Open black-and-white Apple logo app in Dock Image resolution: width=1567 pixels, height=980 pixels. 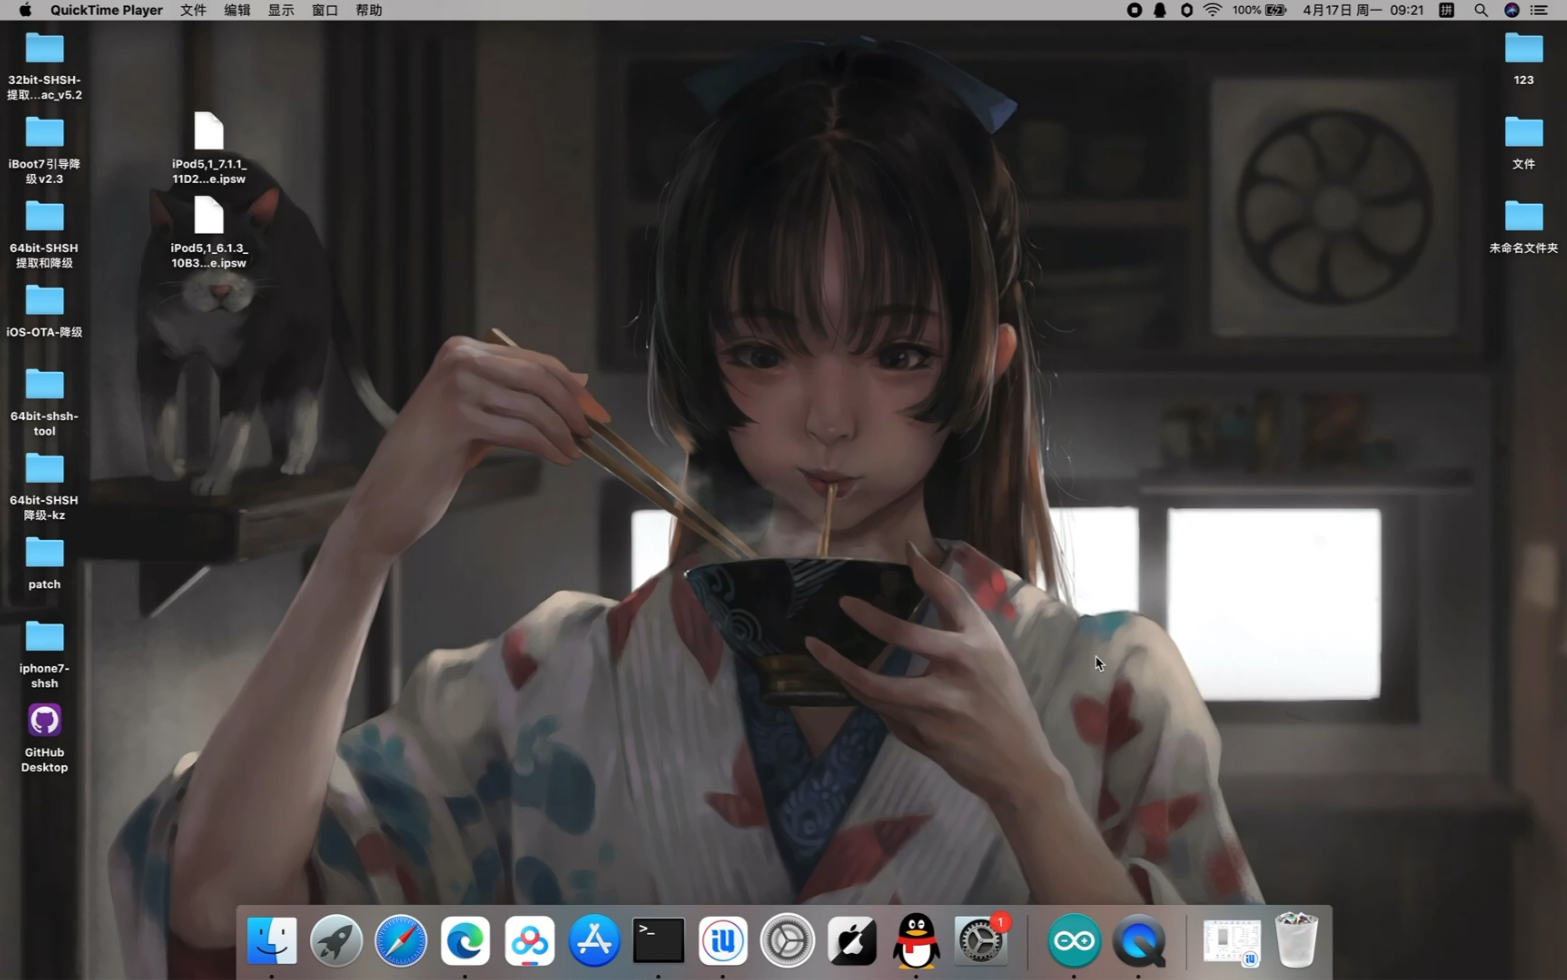[852, 941]
